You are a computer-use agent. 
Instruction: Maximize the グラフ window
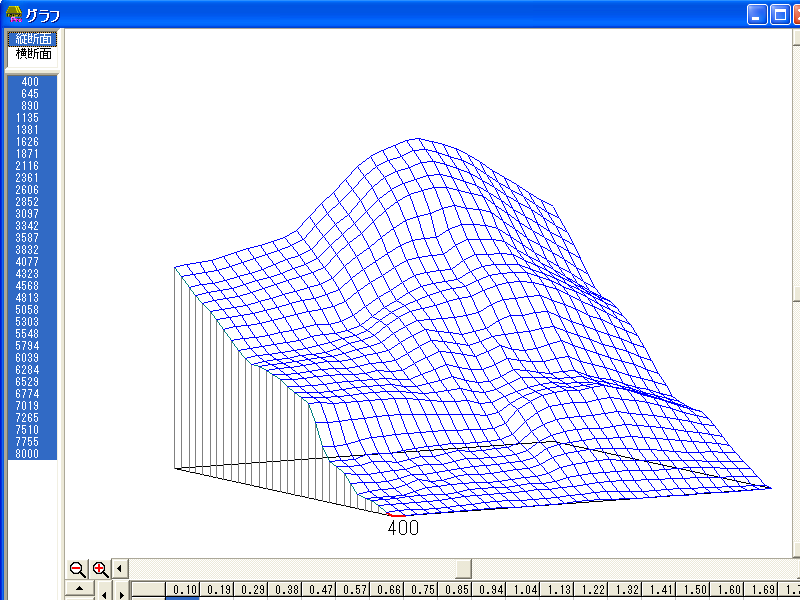pyautogui.click(x=780, y=14)
